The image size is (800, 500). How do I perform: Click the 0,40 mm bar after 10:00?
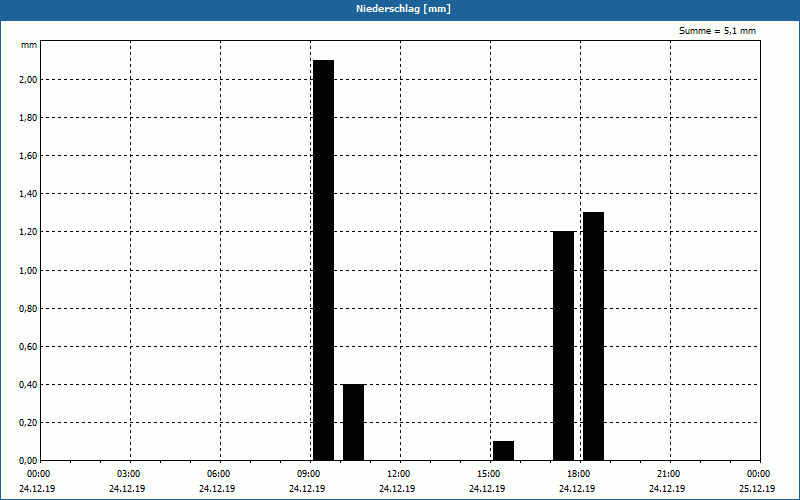(354, 422)
